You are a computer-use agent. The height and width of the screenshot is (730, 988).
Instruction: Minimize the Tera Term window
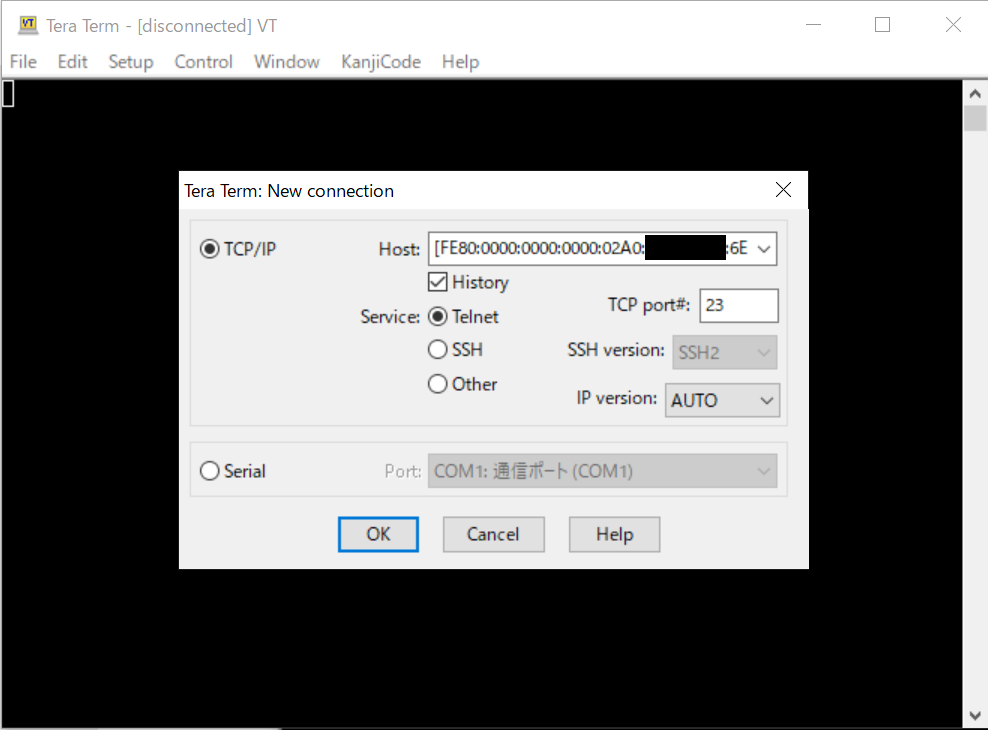coord(813,25)
